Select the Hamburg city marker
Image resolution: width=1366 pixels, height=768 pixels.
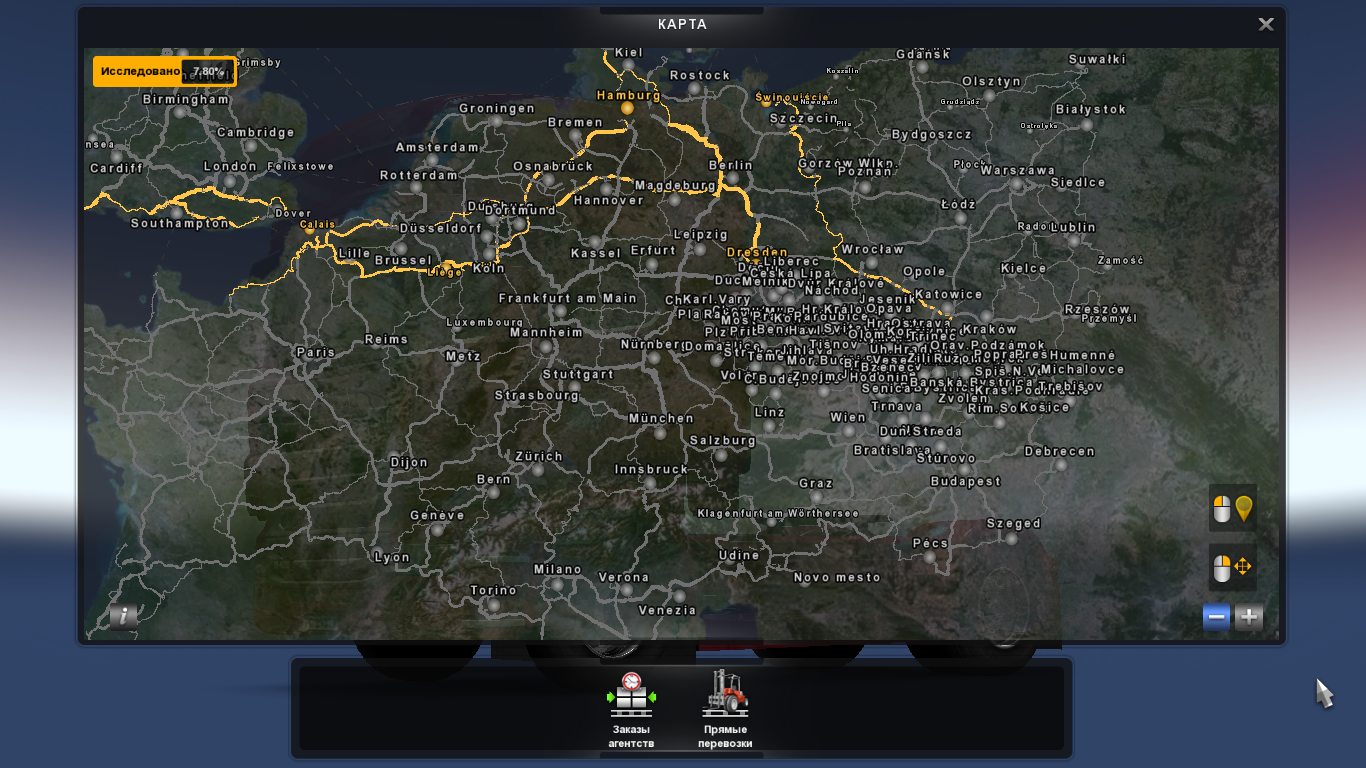click(627, 108)
